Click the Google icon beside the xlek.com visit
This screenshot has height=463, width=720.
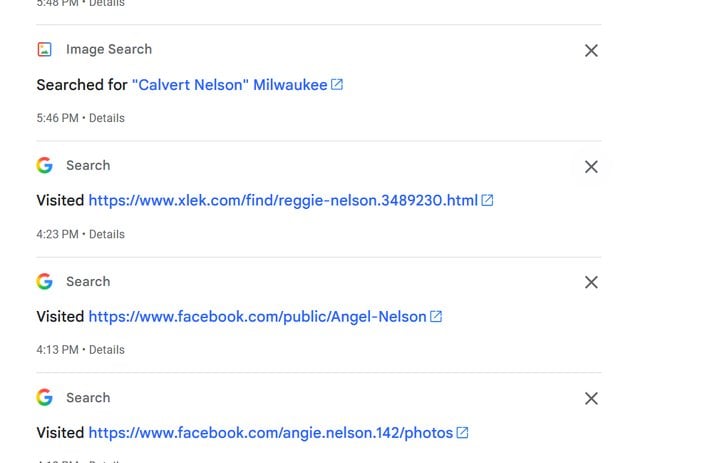pos(44,165)
